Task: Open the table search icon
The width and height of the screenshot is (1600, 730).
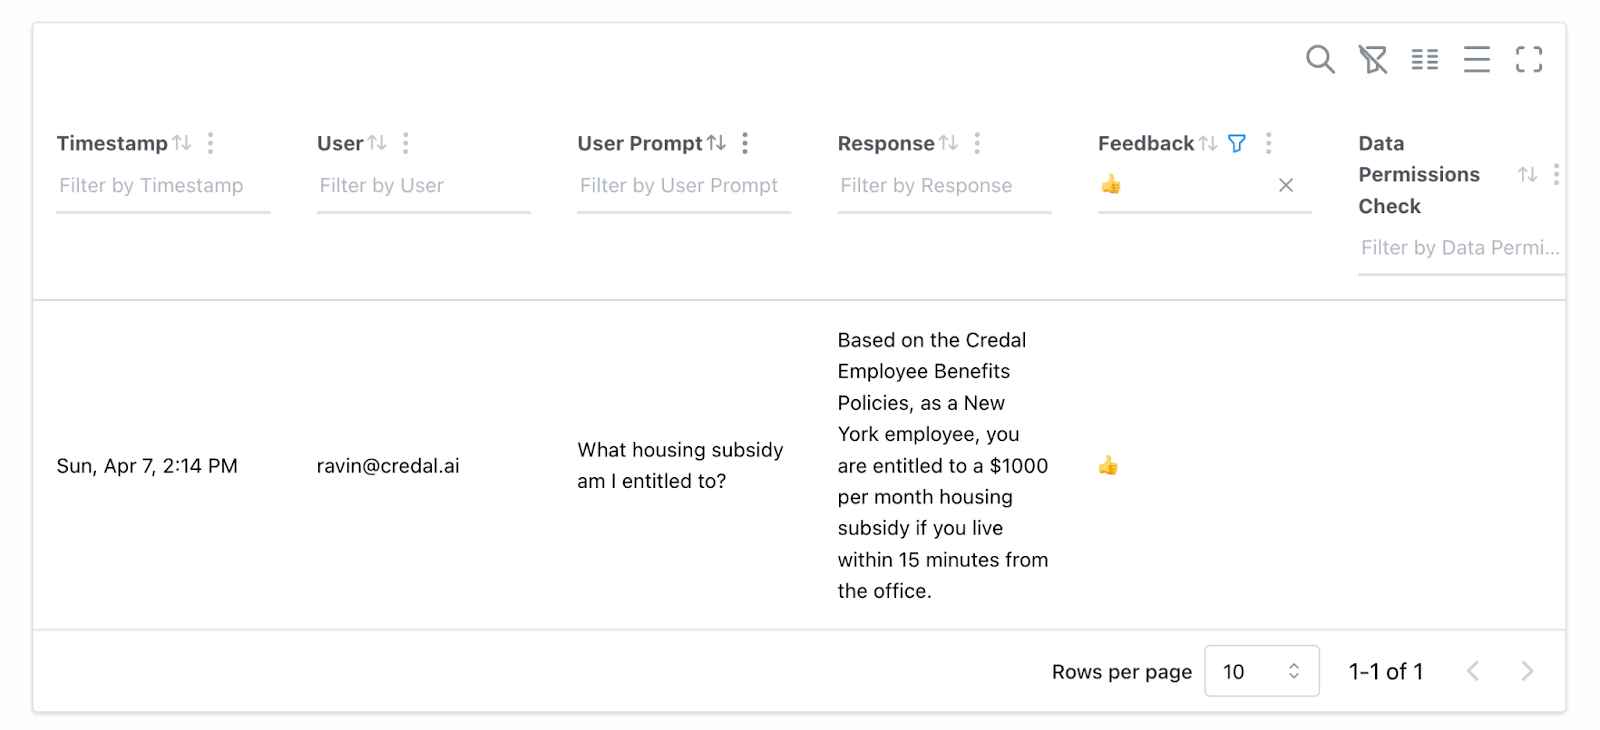Action: pos(1320,60)
